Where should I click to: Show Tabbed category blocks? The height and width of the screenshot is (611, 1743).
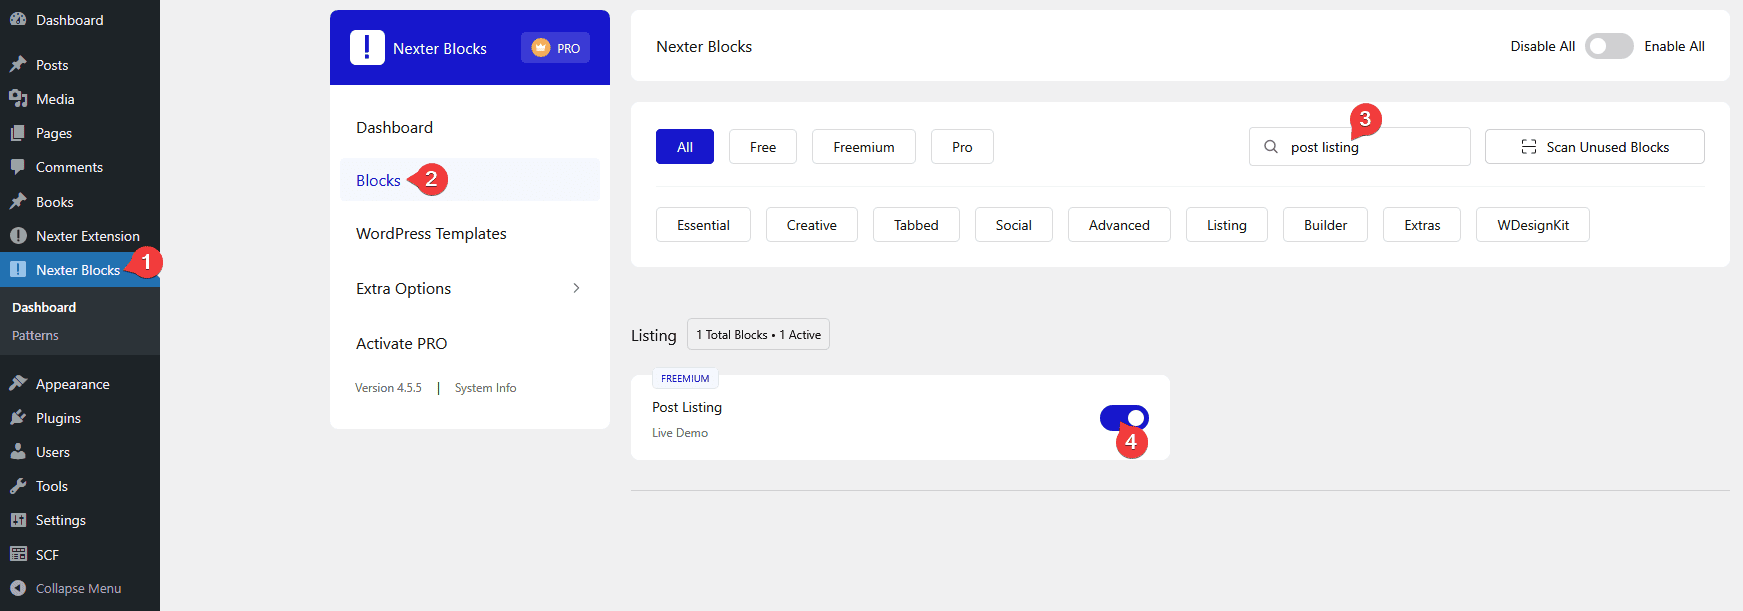(x=916, y=225)
